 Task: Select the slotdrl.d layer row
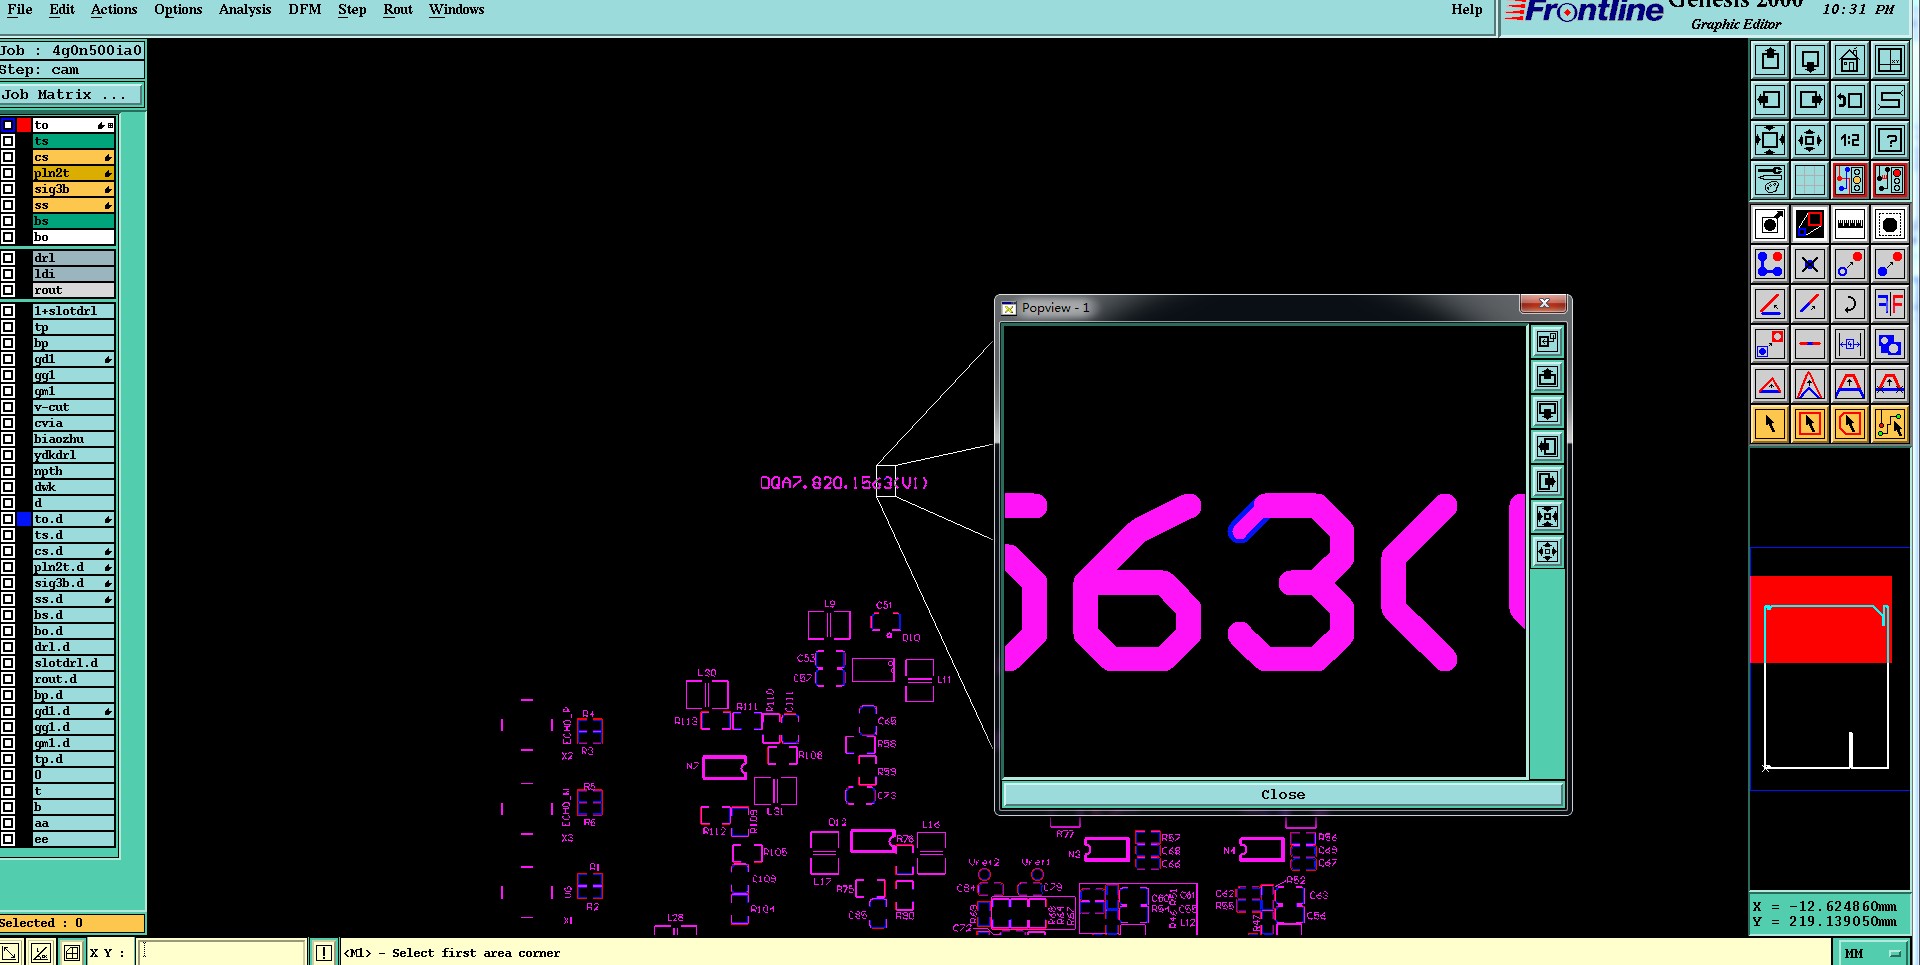(x=74, y=663)
